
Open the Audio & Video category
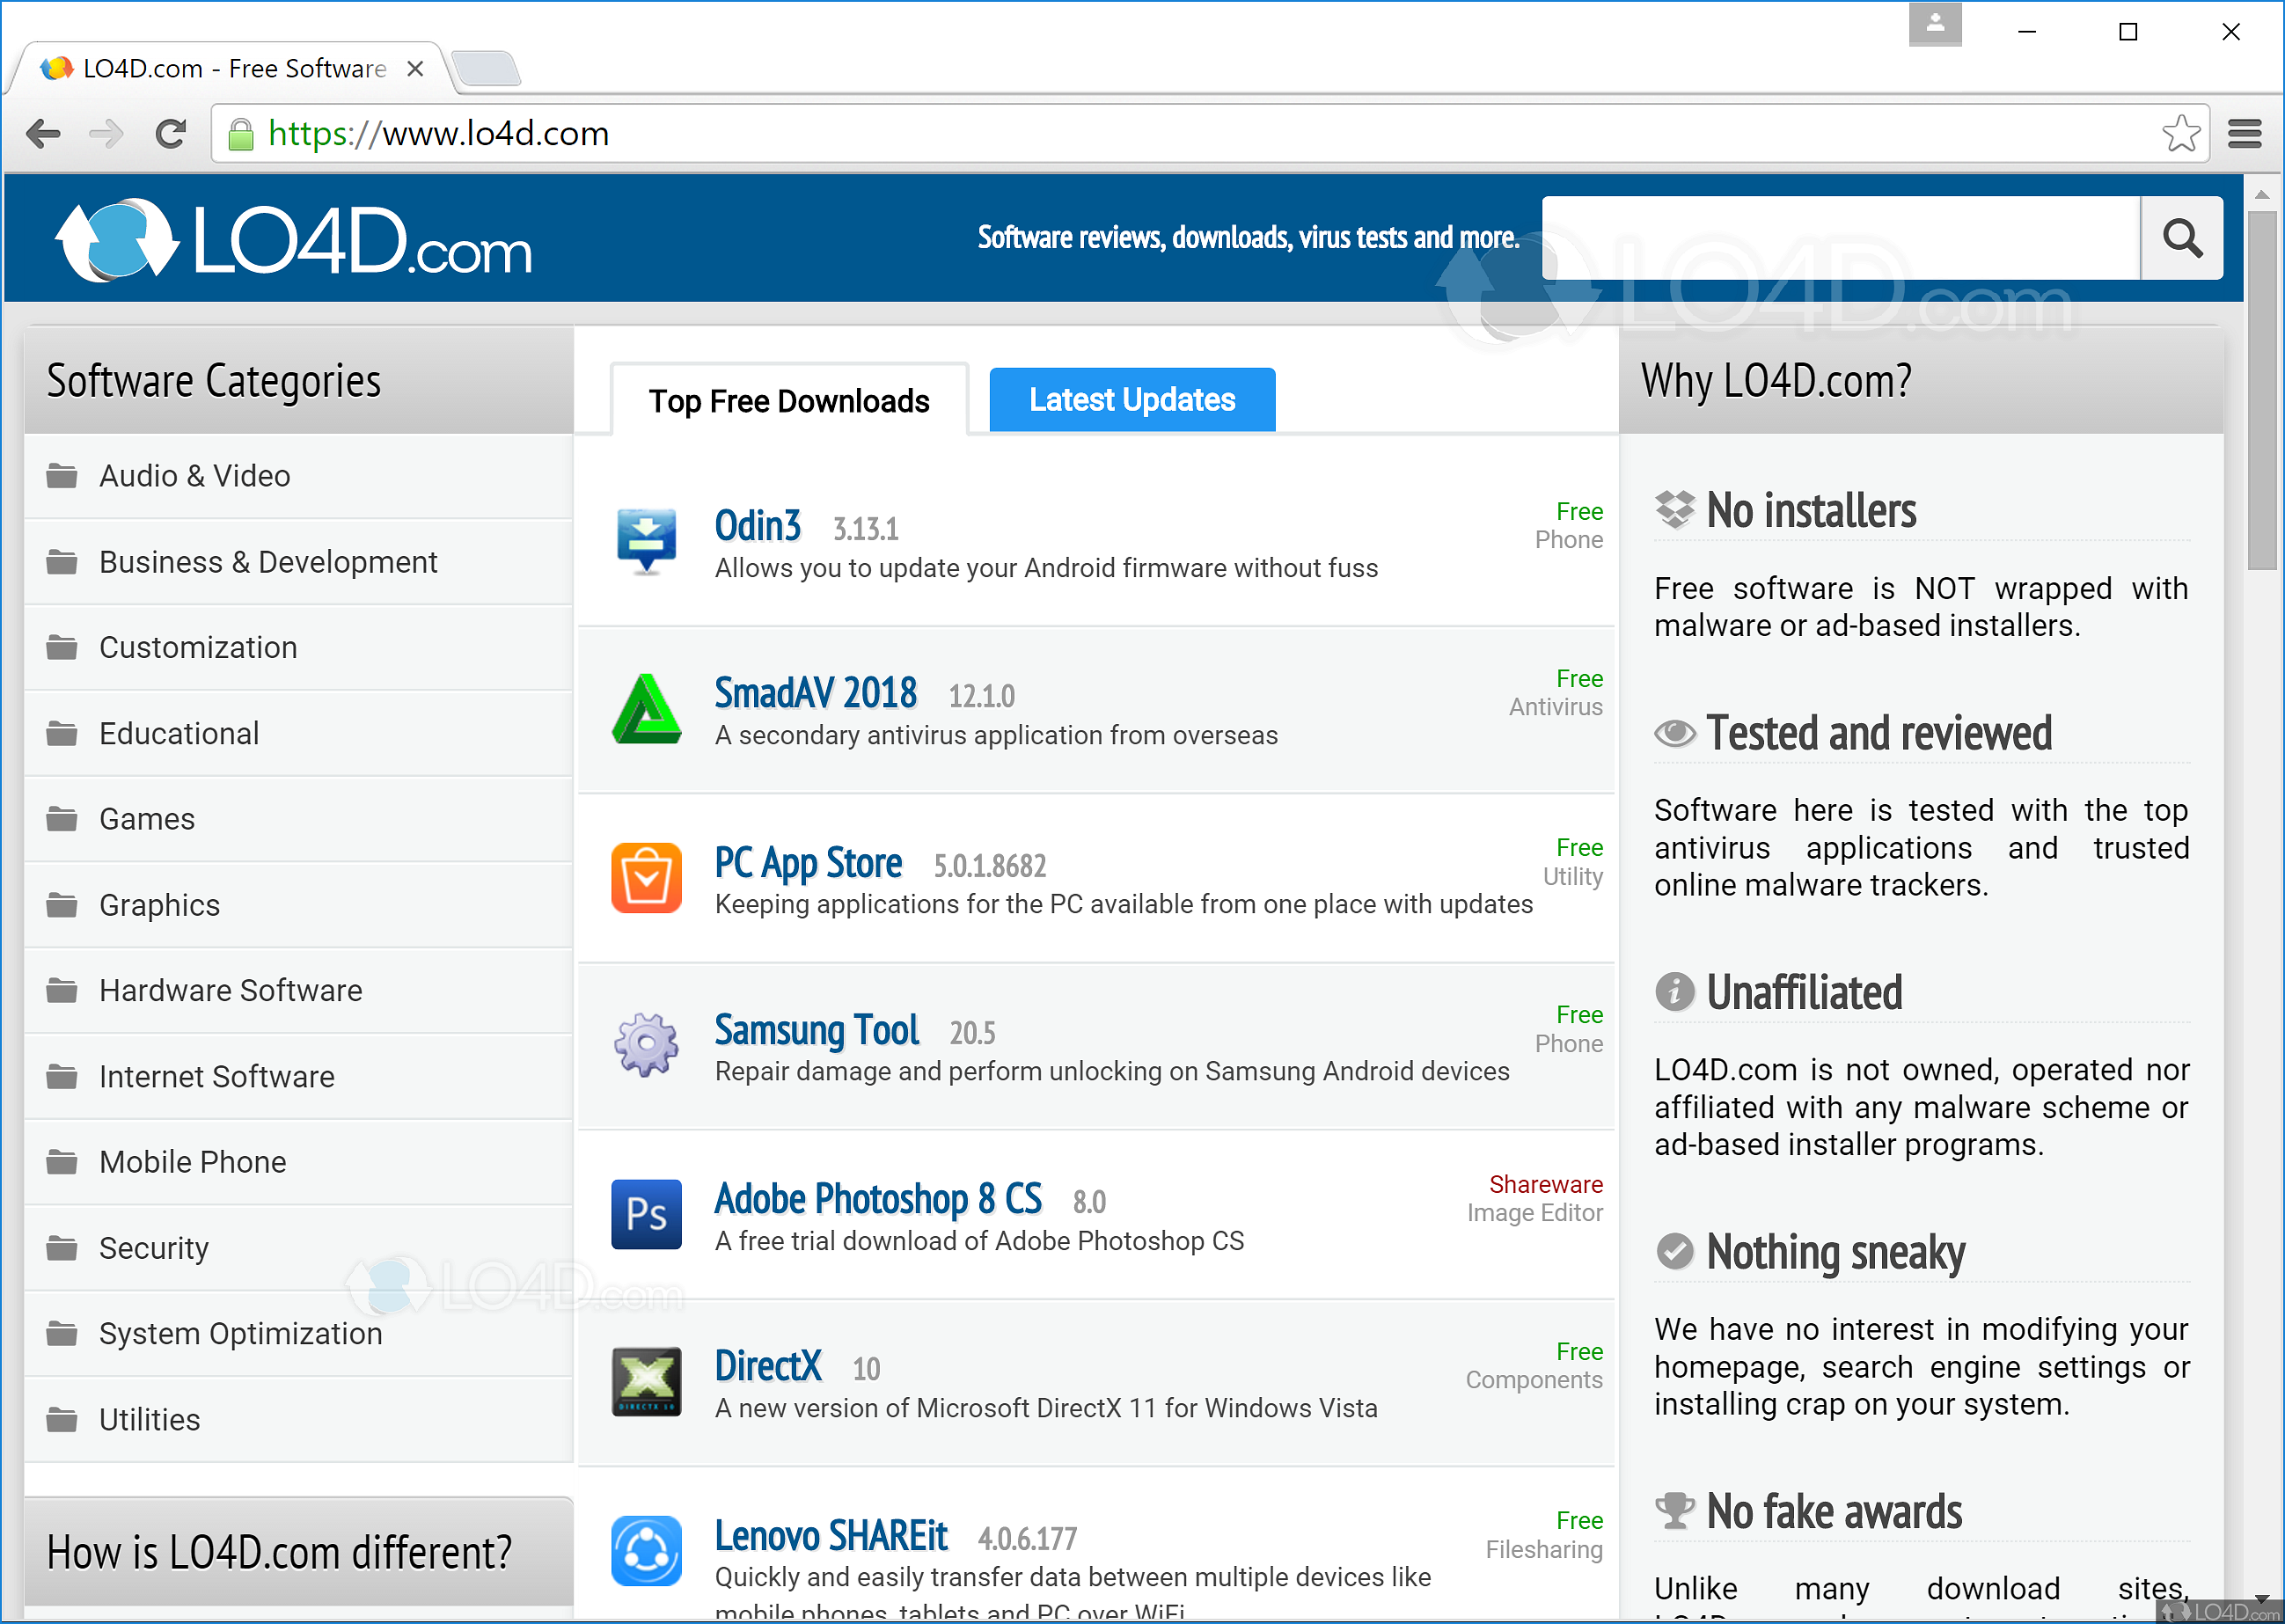[x=195, y=476]
